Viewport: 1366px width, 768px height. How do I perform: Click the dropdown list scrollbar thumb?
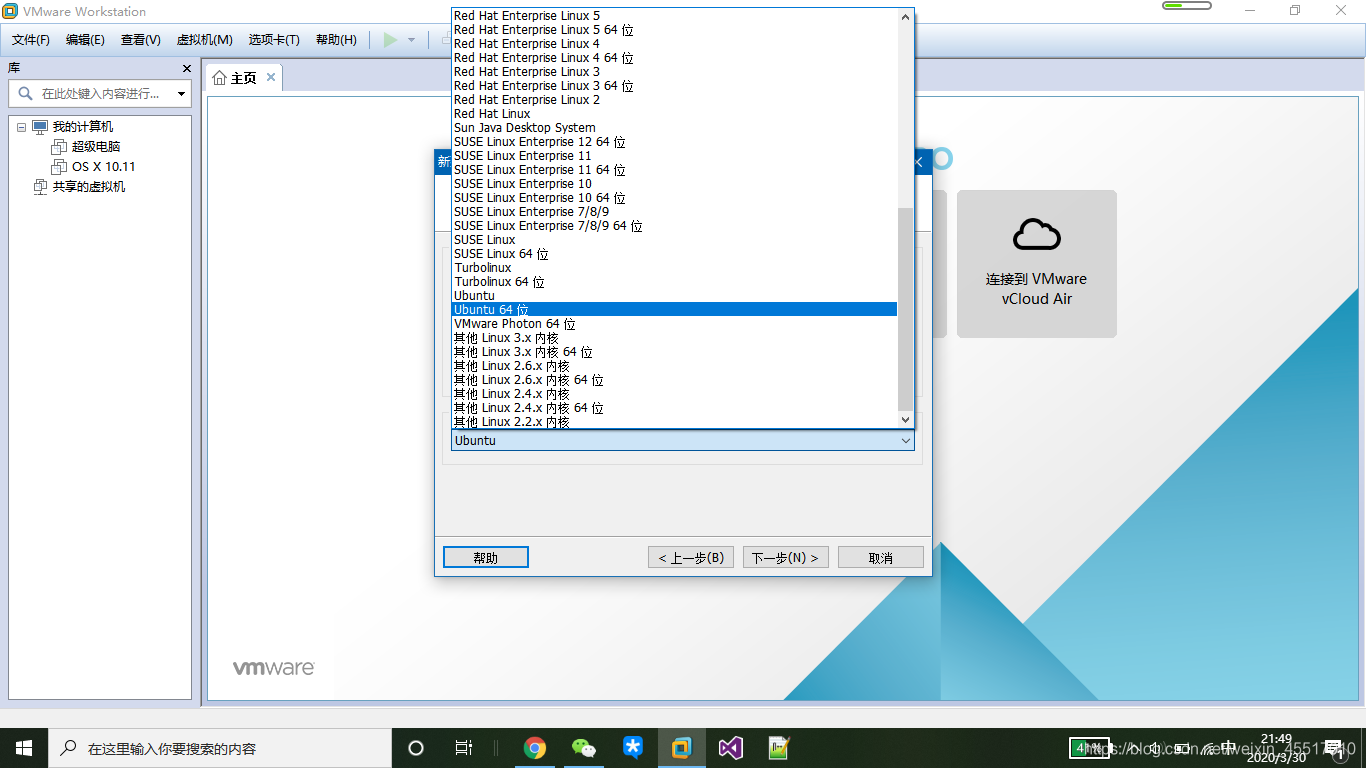tap(906, 309)
